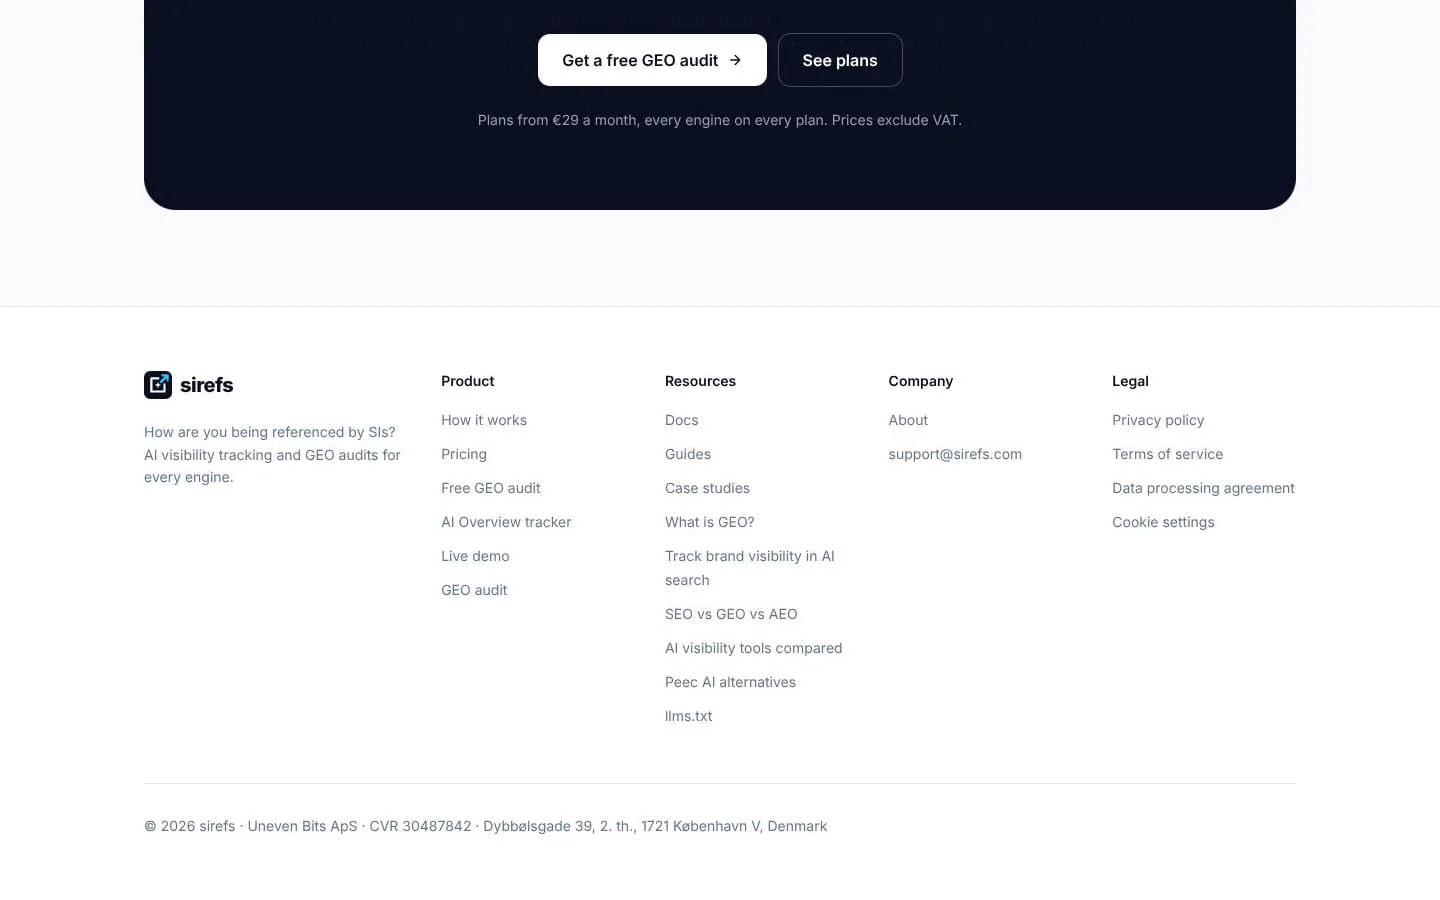
Task: Open the Docs link
Action: click(x=682, y=420)
